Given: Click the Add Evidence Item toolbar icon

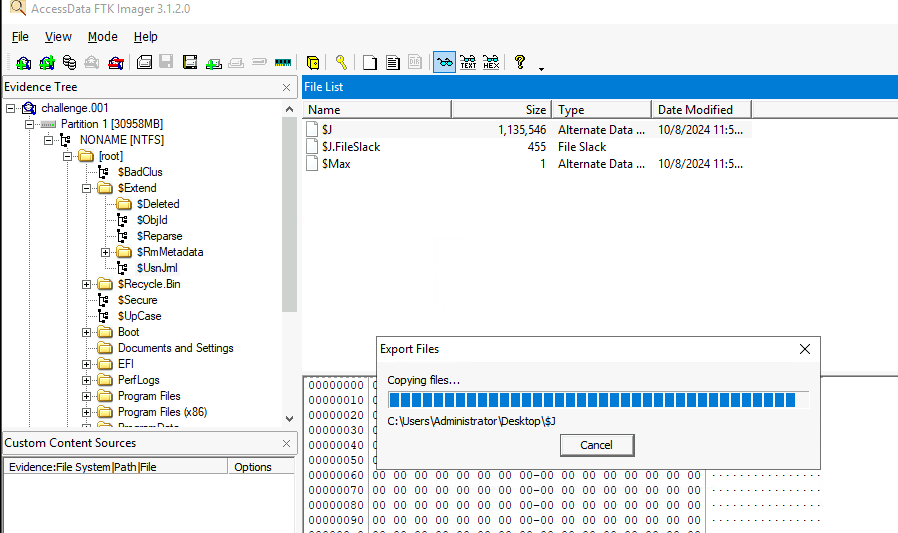Looking at the screenshot, I should click(22, 62).
